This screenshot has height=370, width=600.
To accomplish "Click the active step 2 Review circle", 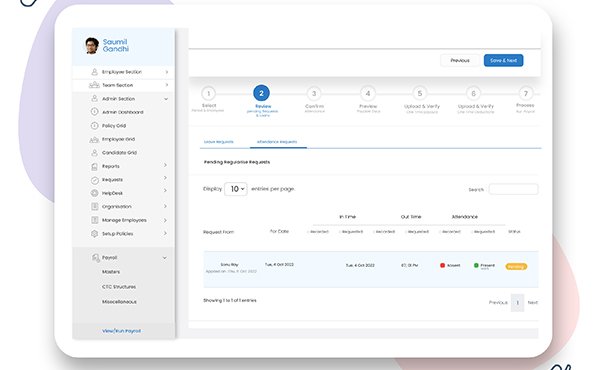I will click(x=261, y=93).
